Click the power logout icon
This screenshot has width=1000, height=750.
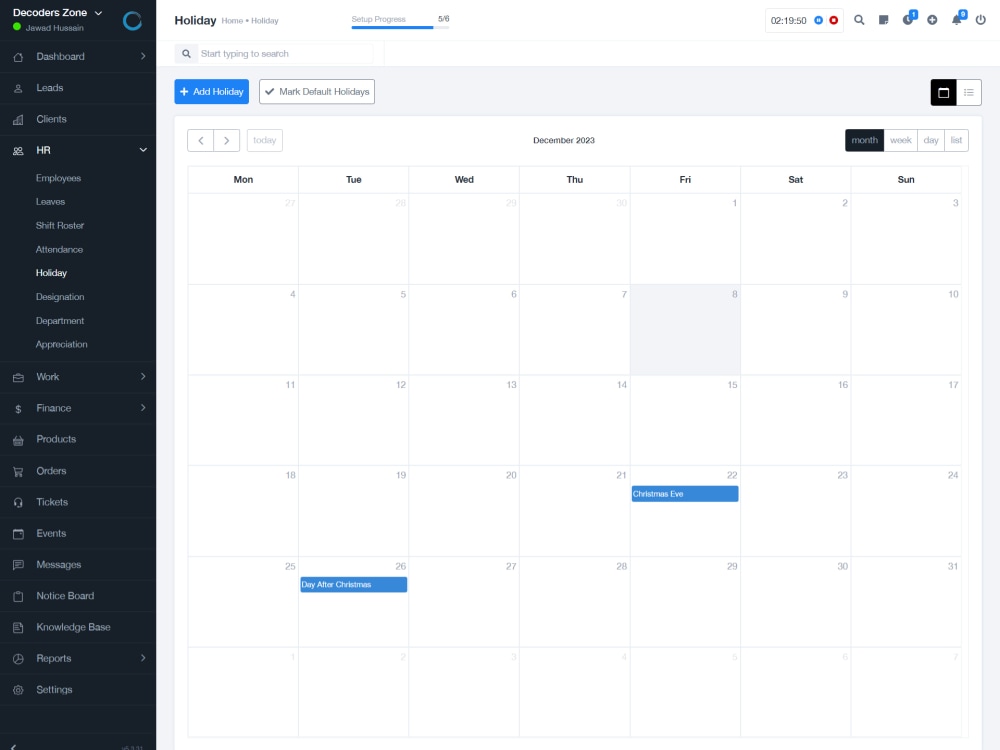pyautogui.click(x=981, y=20)
